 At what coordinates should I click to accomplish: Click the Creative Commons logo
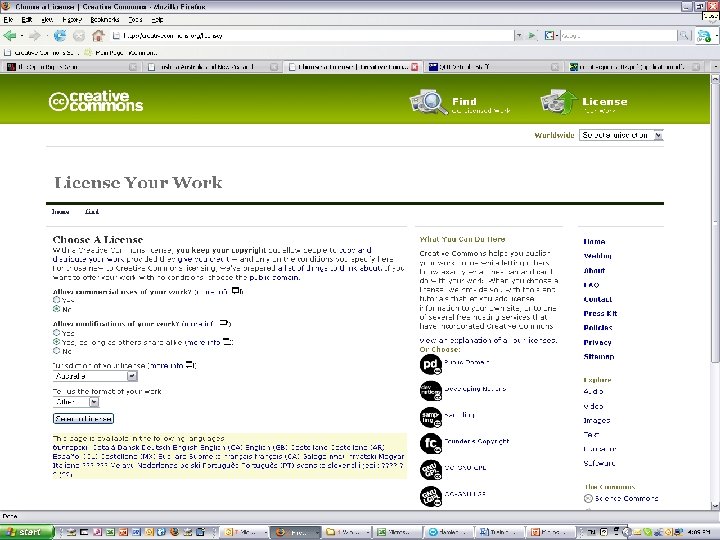click(96, 101)
